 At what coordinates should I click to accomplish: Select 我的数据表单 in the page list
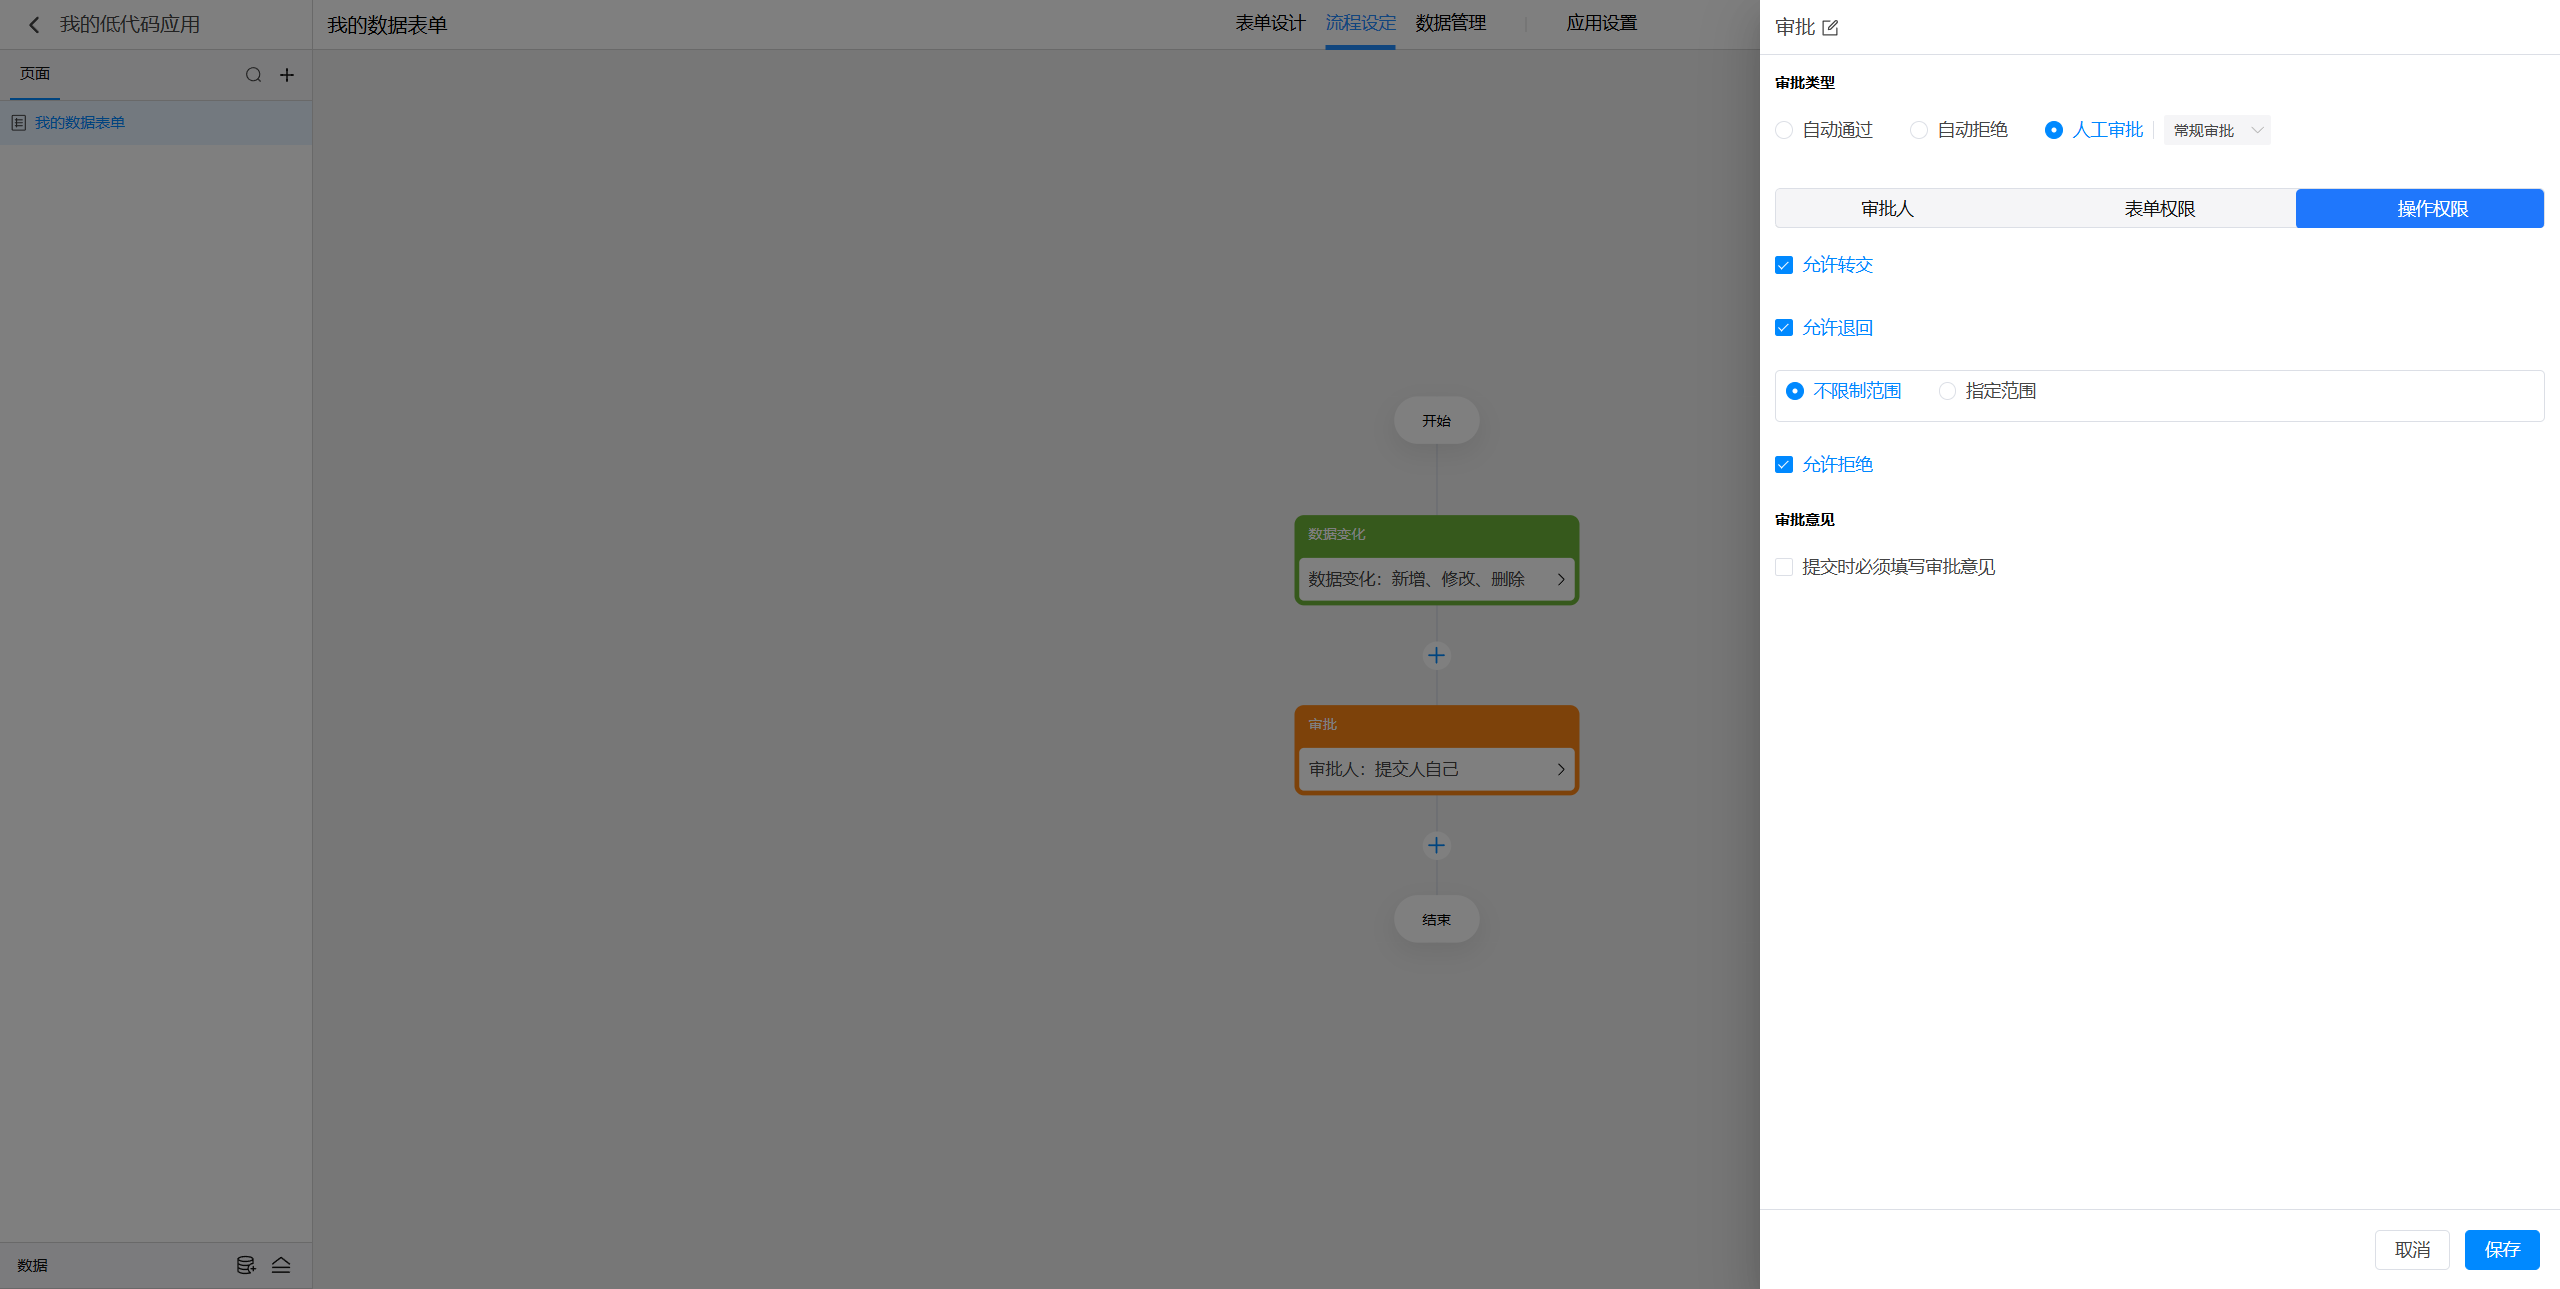point(80,123)
